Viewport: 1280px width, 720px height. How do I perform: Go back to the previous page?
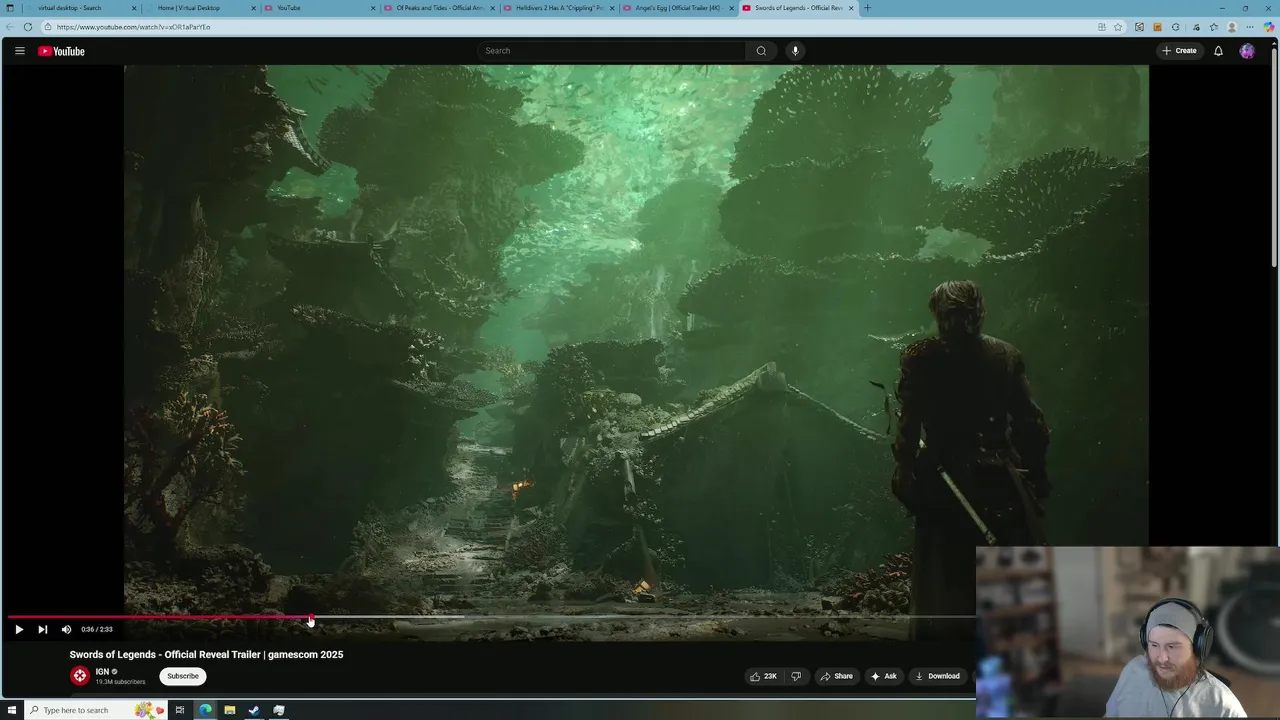click(x=8, y=27)
